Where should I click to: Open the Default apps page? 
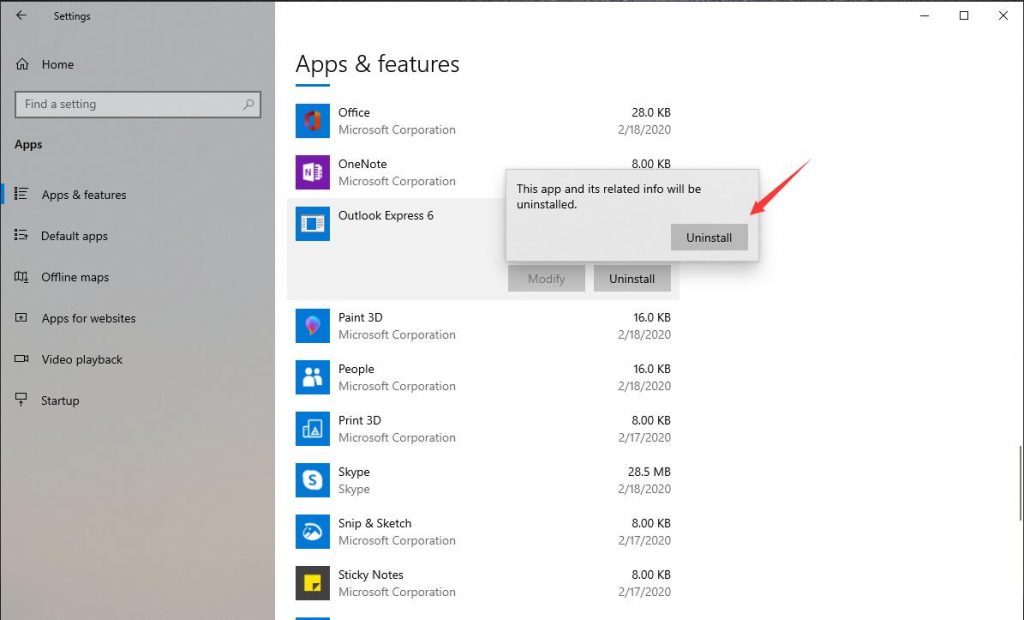click(x=74, y=236)
